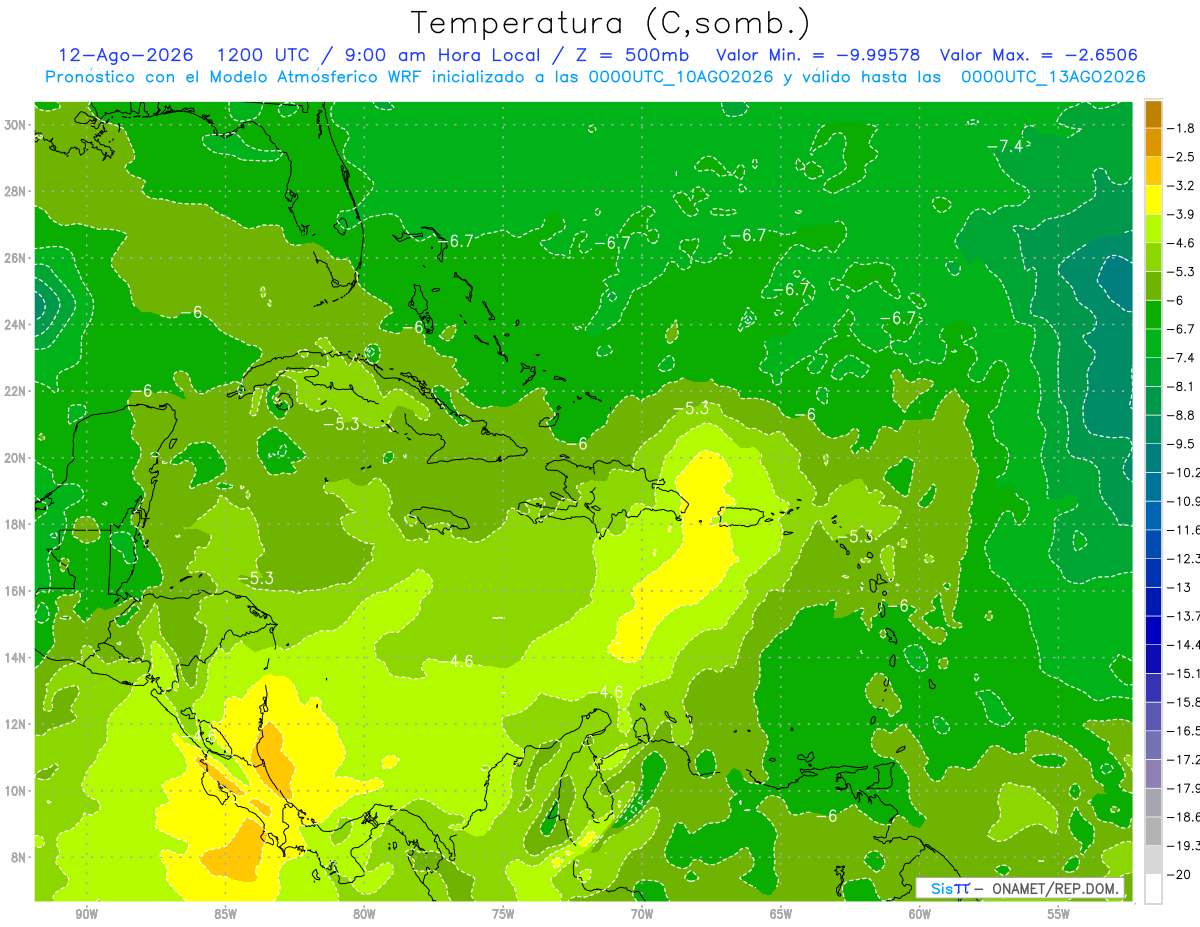Pick the dark blue colorbar segment between -13.7 and -14.4

pyautogui.click(x=1153, y=629)
